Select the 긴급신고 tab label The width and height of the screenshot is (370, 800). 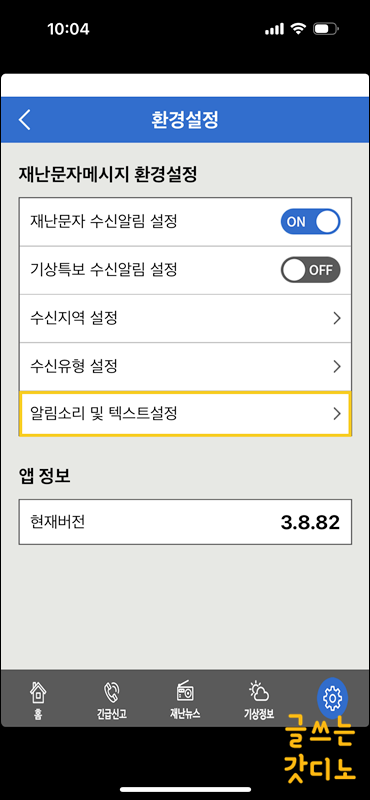[x=111, y=714]
